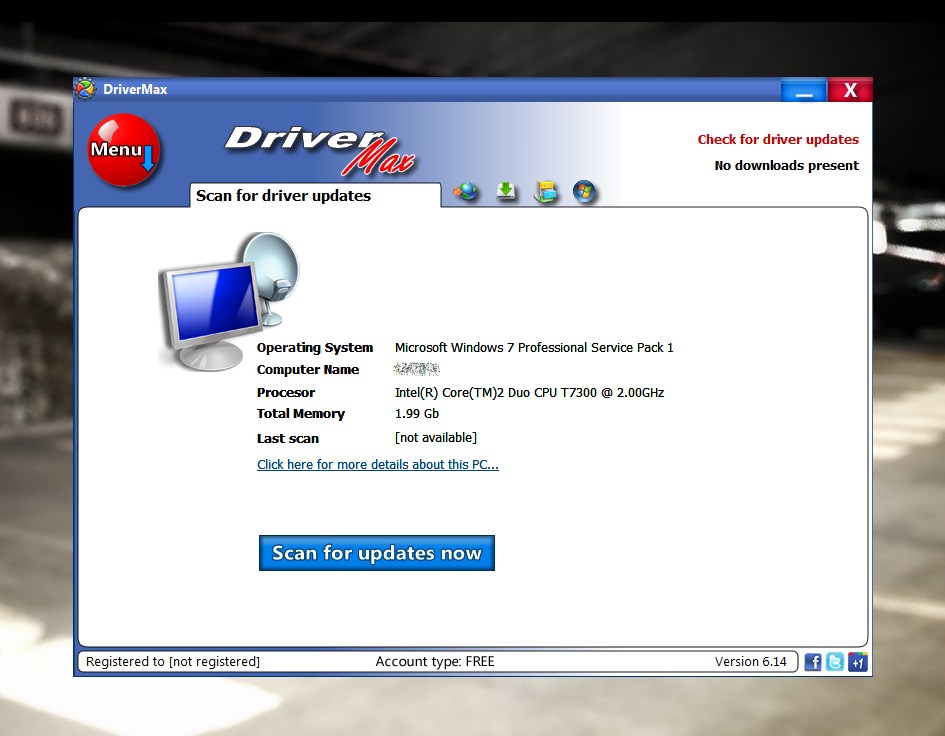
Task: Open the Facebook icon in status bar
Action: click(812, 662)
